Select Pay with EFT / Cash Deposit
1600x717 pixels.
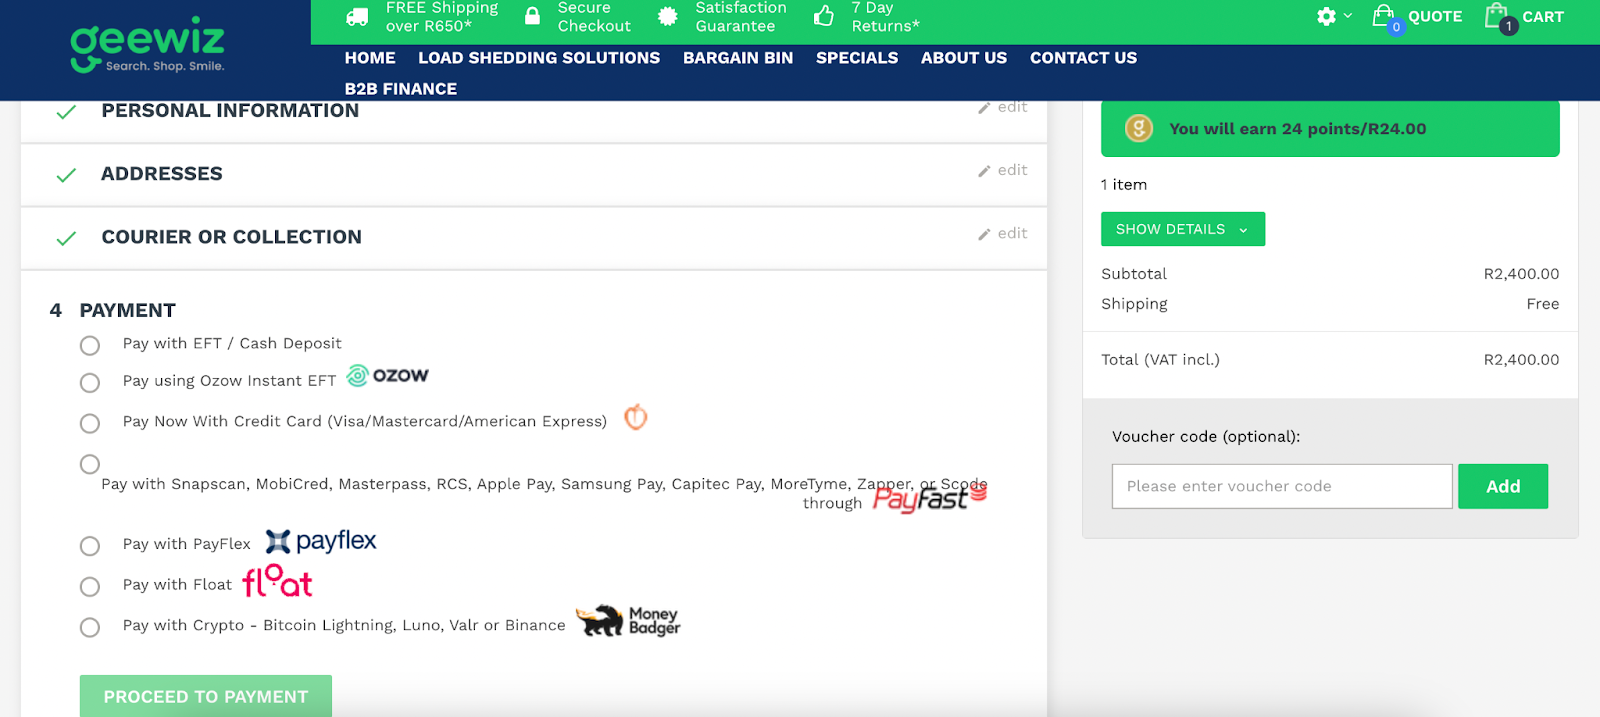pyautogui.click(x=90, y=345)
